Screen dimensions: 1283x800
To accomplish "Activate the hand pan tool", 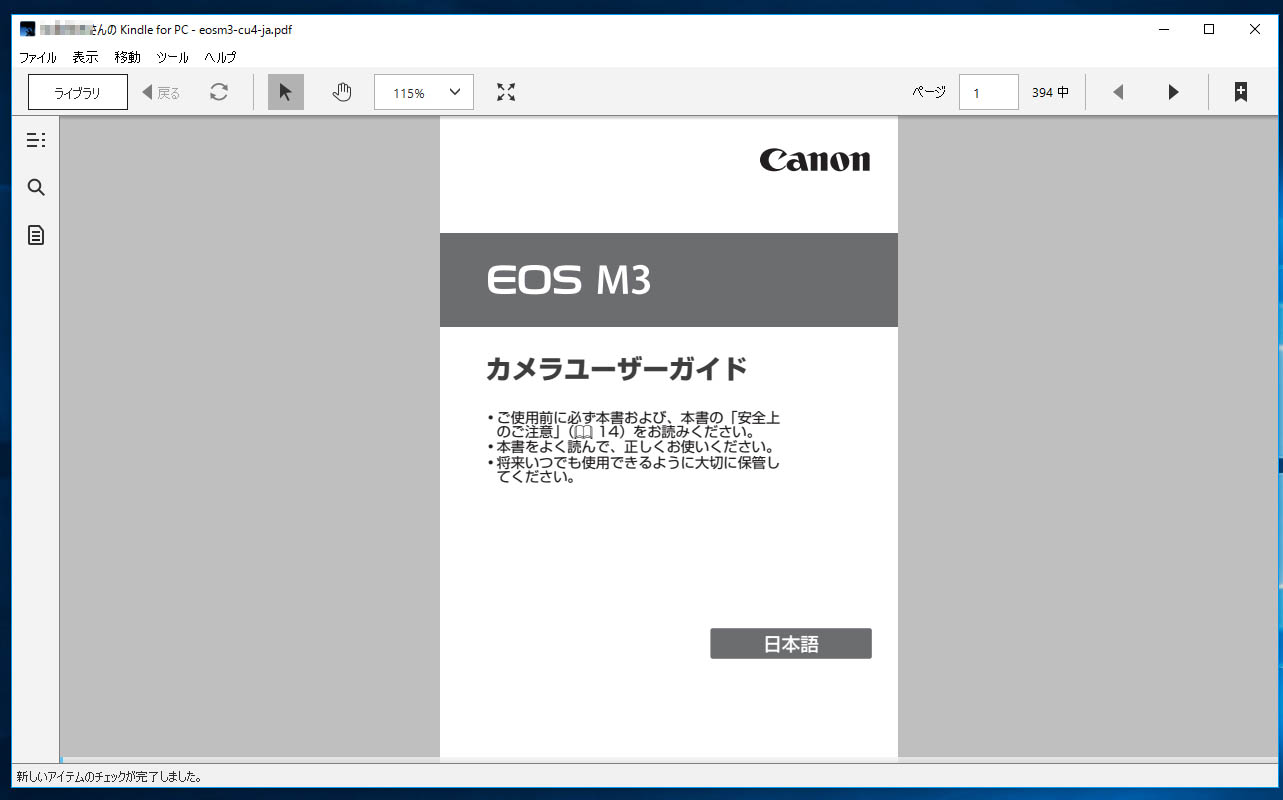I will point(342,92).
